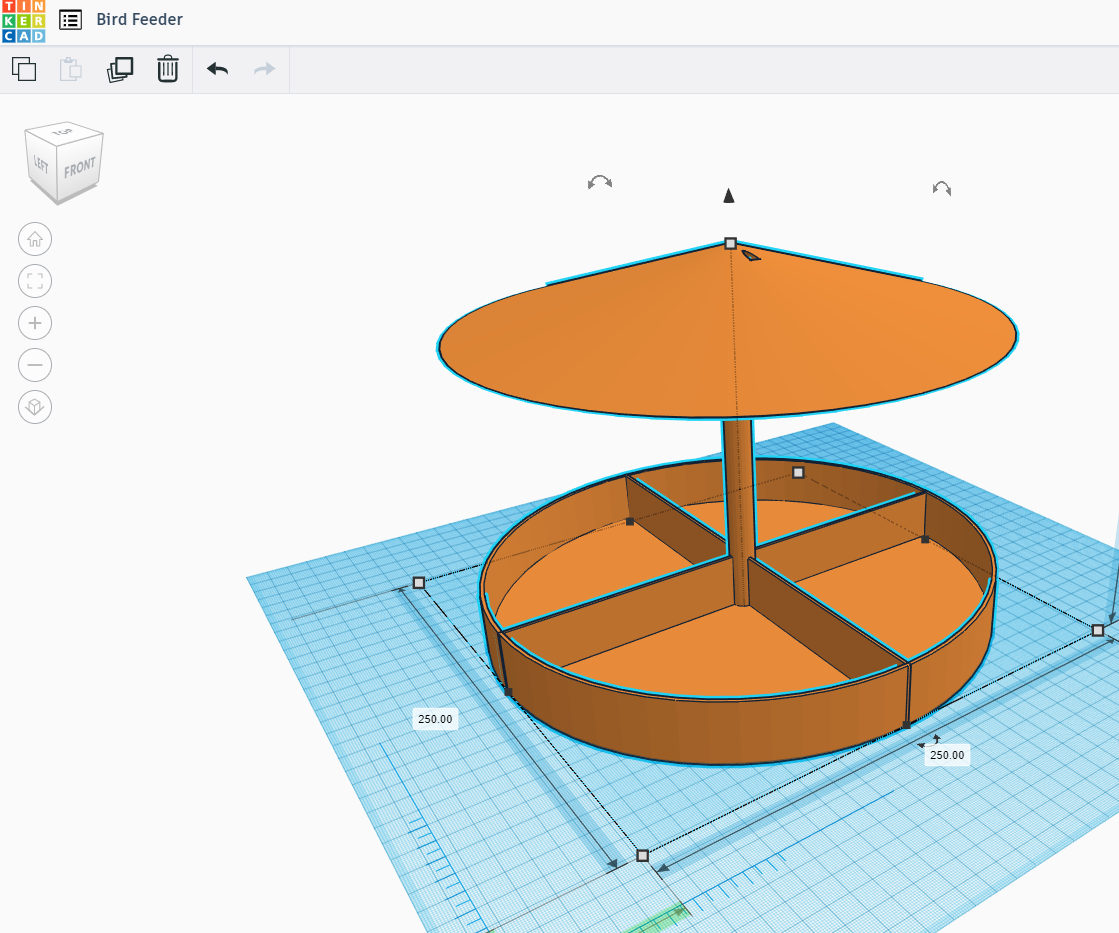Open the design menu list icon
The image size is (1119, 933).
pyautogui.click(x=69, y=19)
